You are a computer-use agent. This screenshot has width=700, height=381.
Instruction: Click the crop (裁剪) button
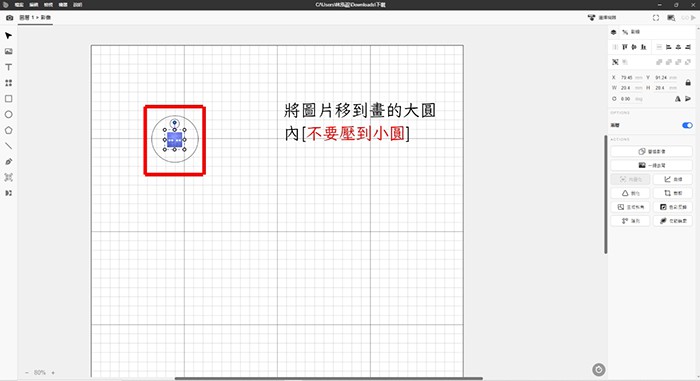click(673, 193)
